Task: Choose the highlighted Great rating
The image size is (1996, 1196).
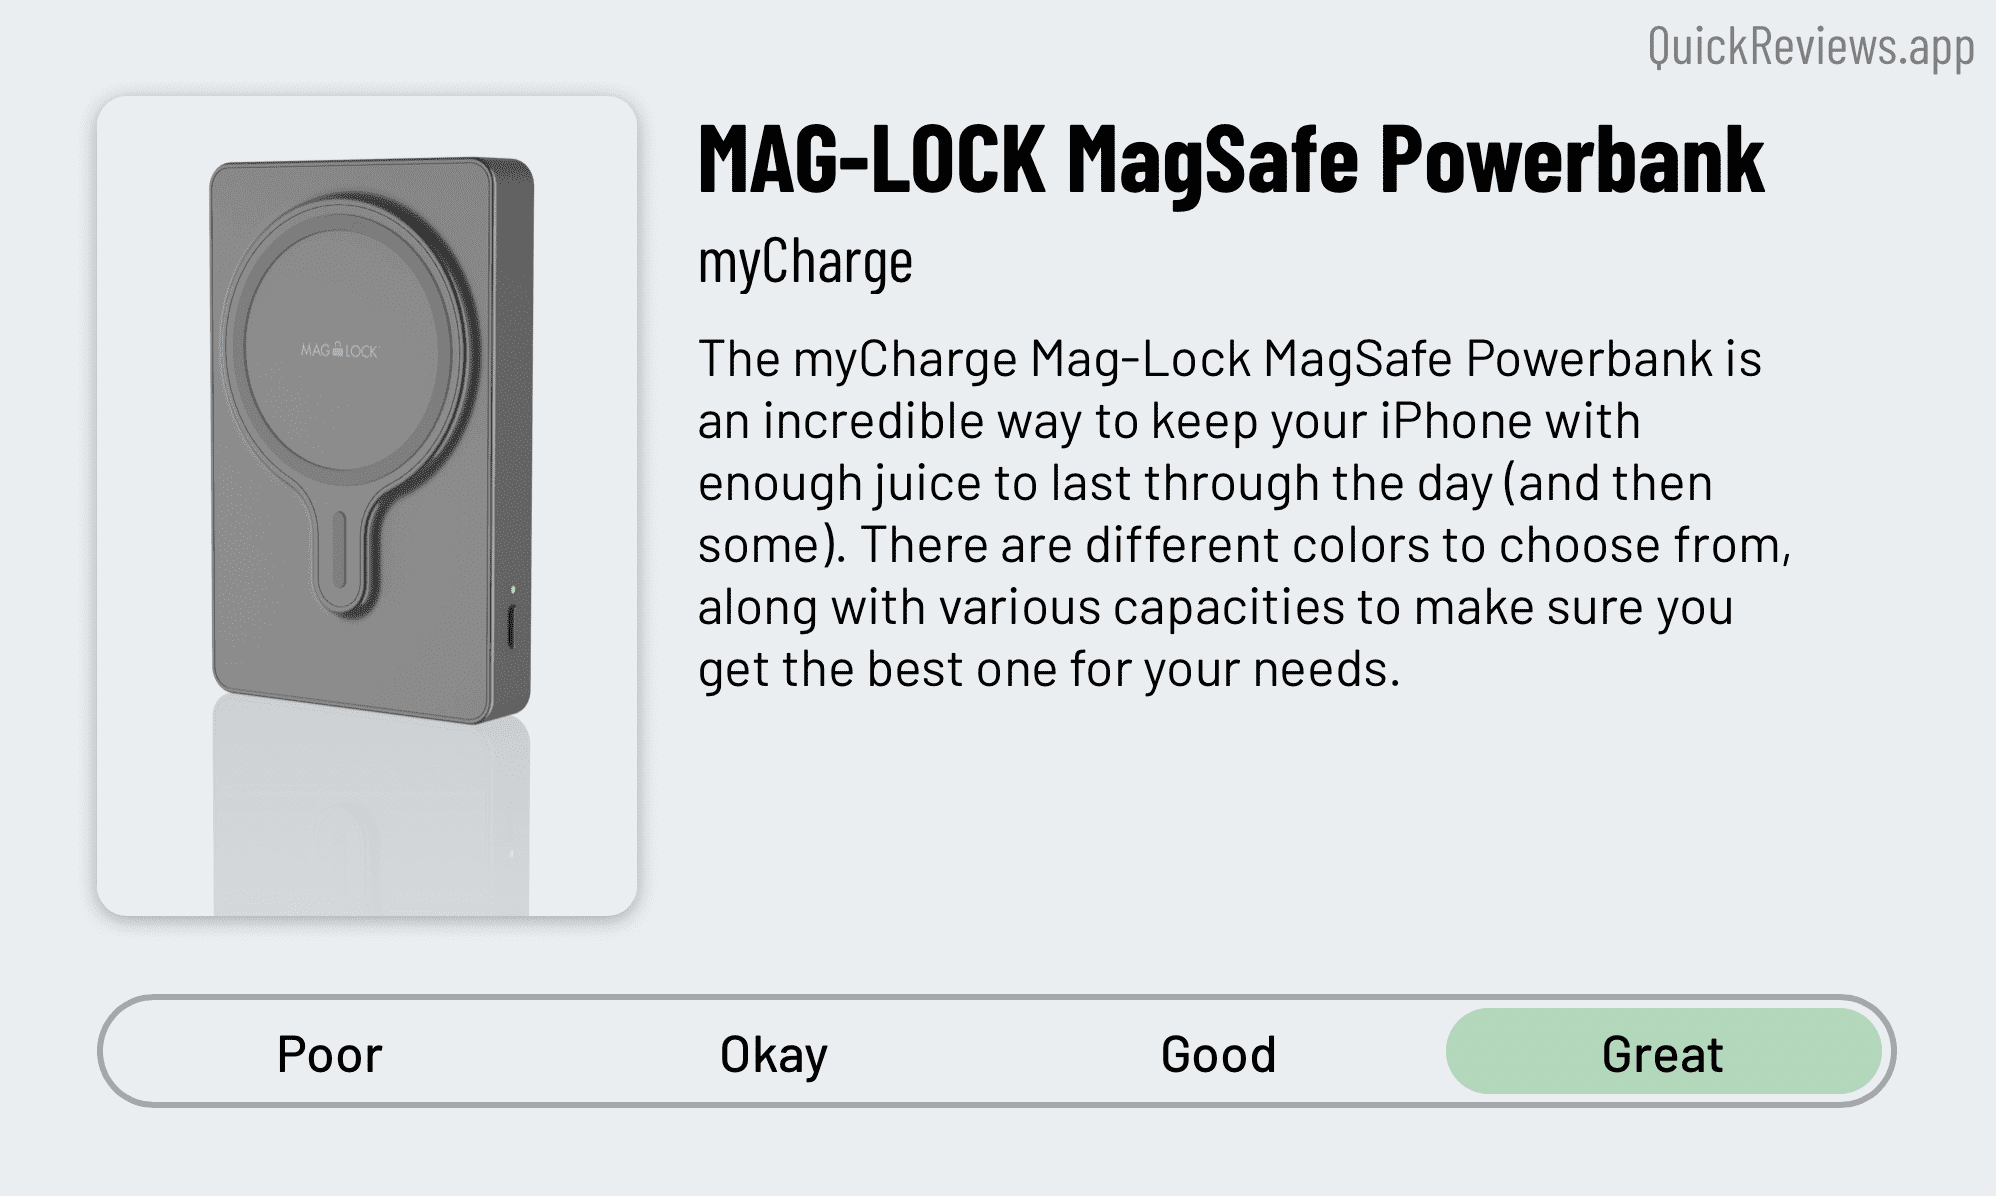Action: pos(1663,1051)
